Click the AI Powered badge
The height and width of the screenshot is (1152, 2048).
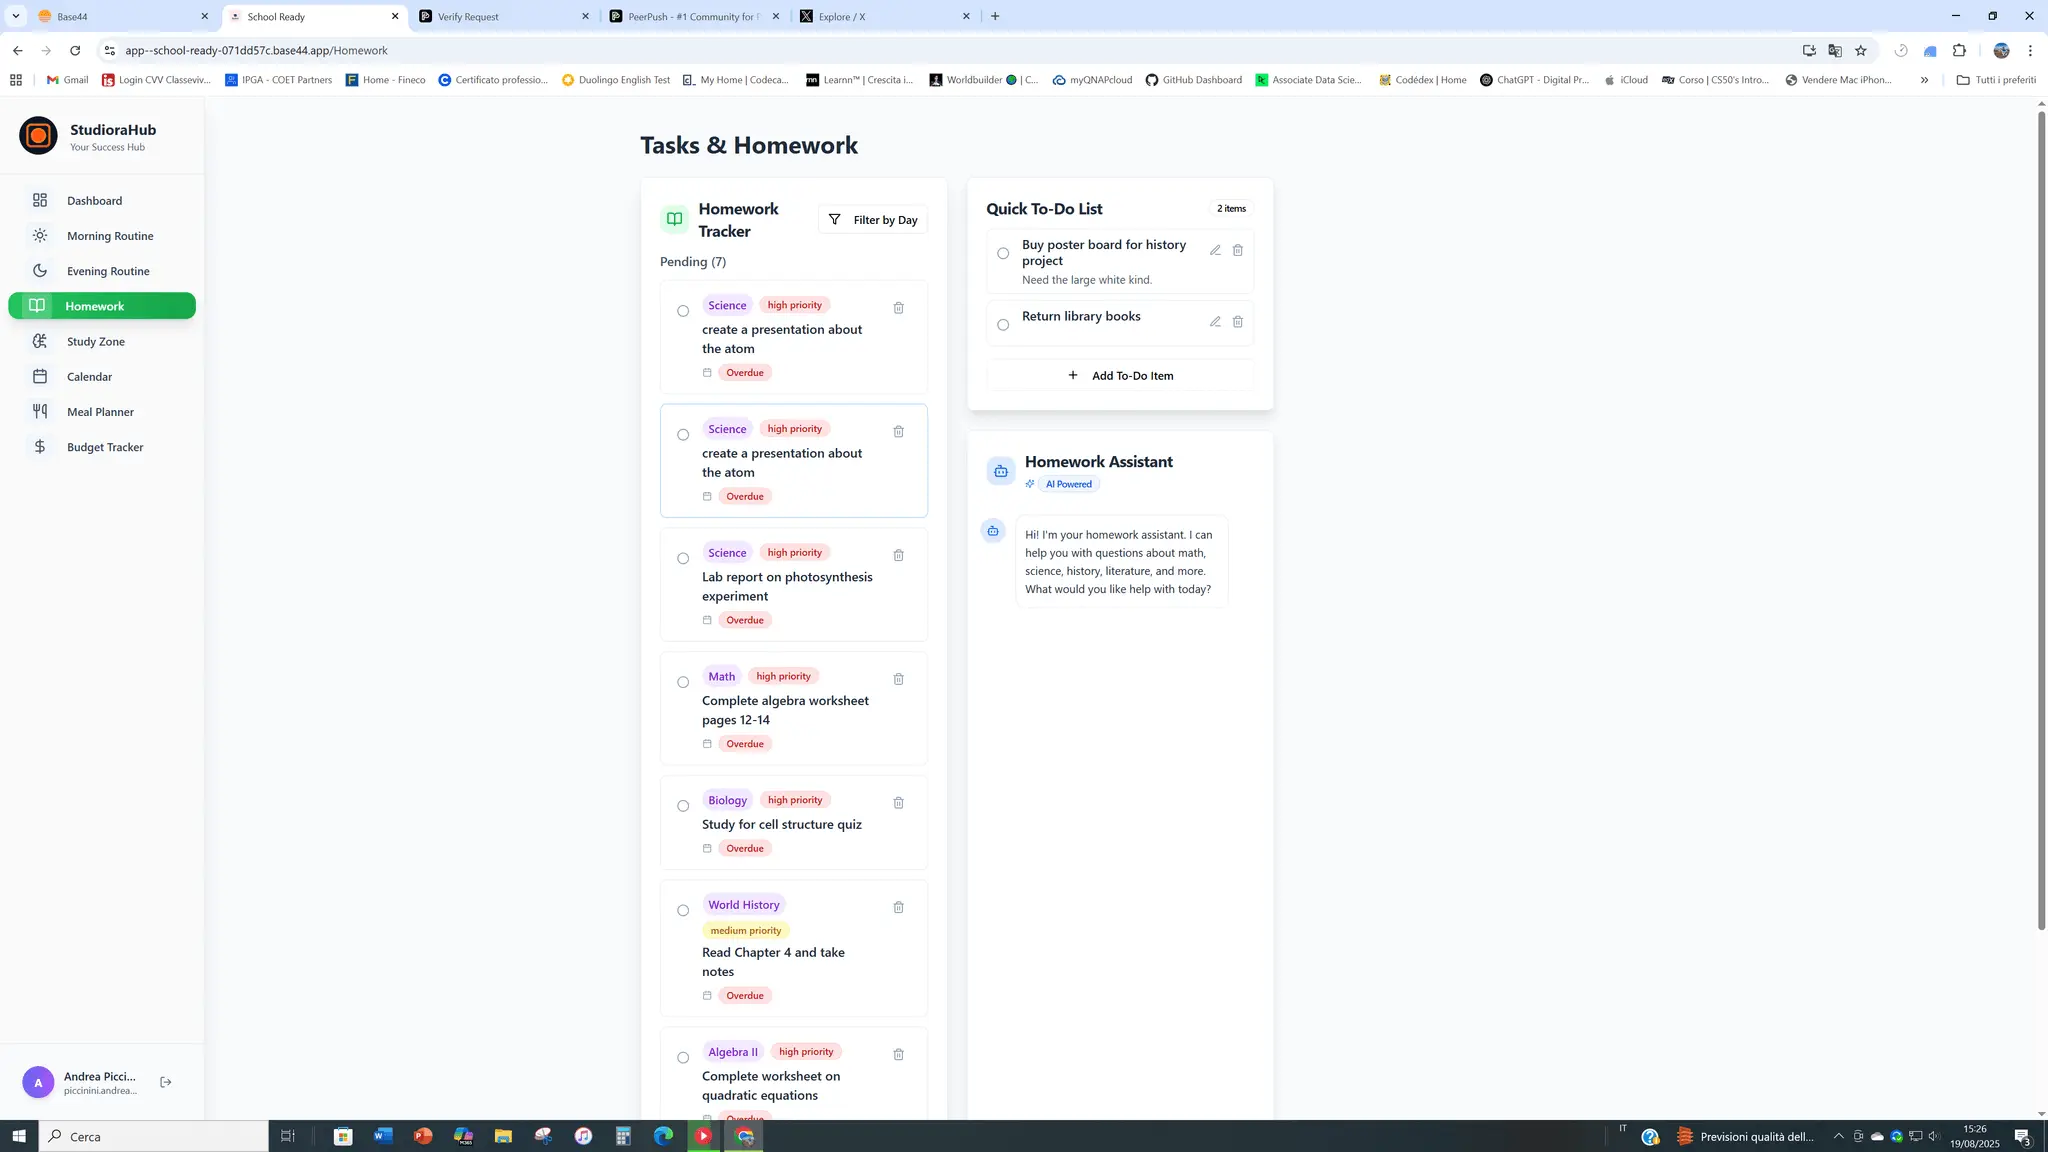pyautogui.click(x=1068, y=484)
